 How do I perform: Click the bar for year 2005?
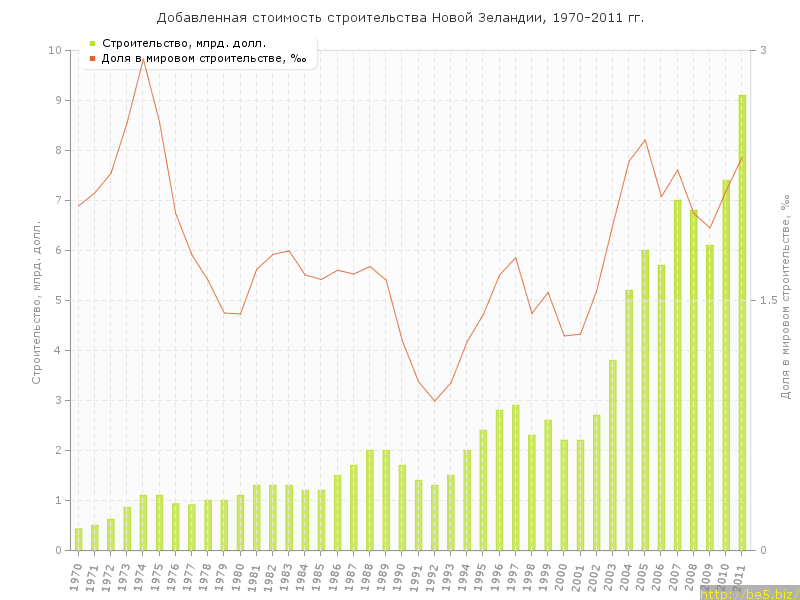[645, 400]
